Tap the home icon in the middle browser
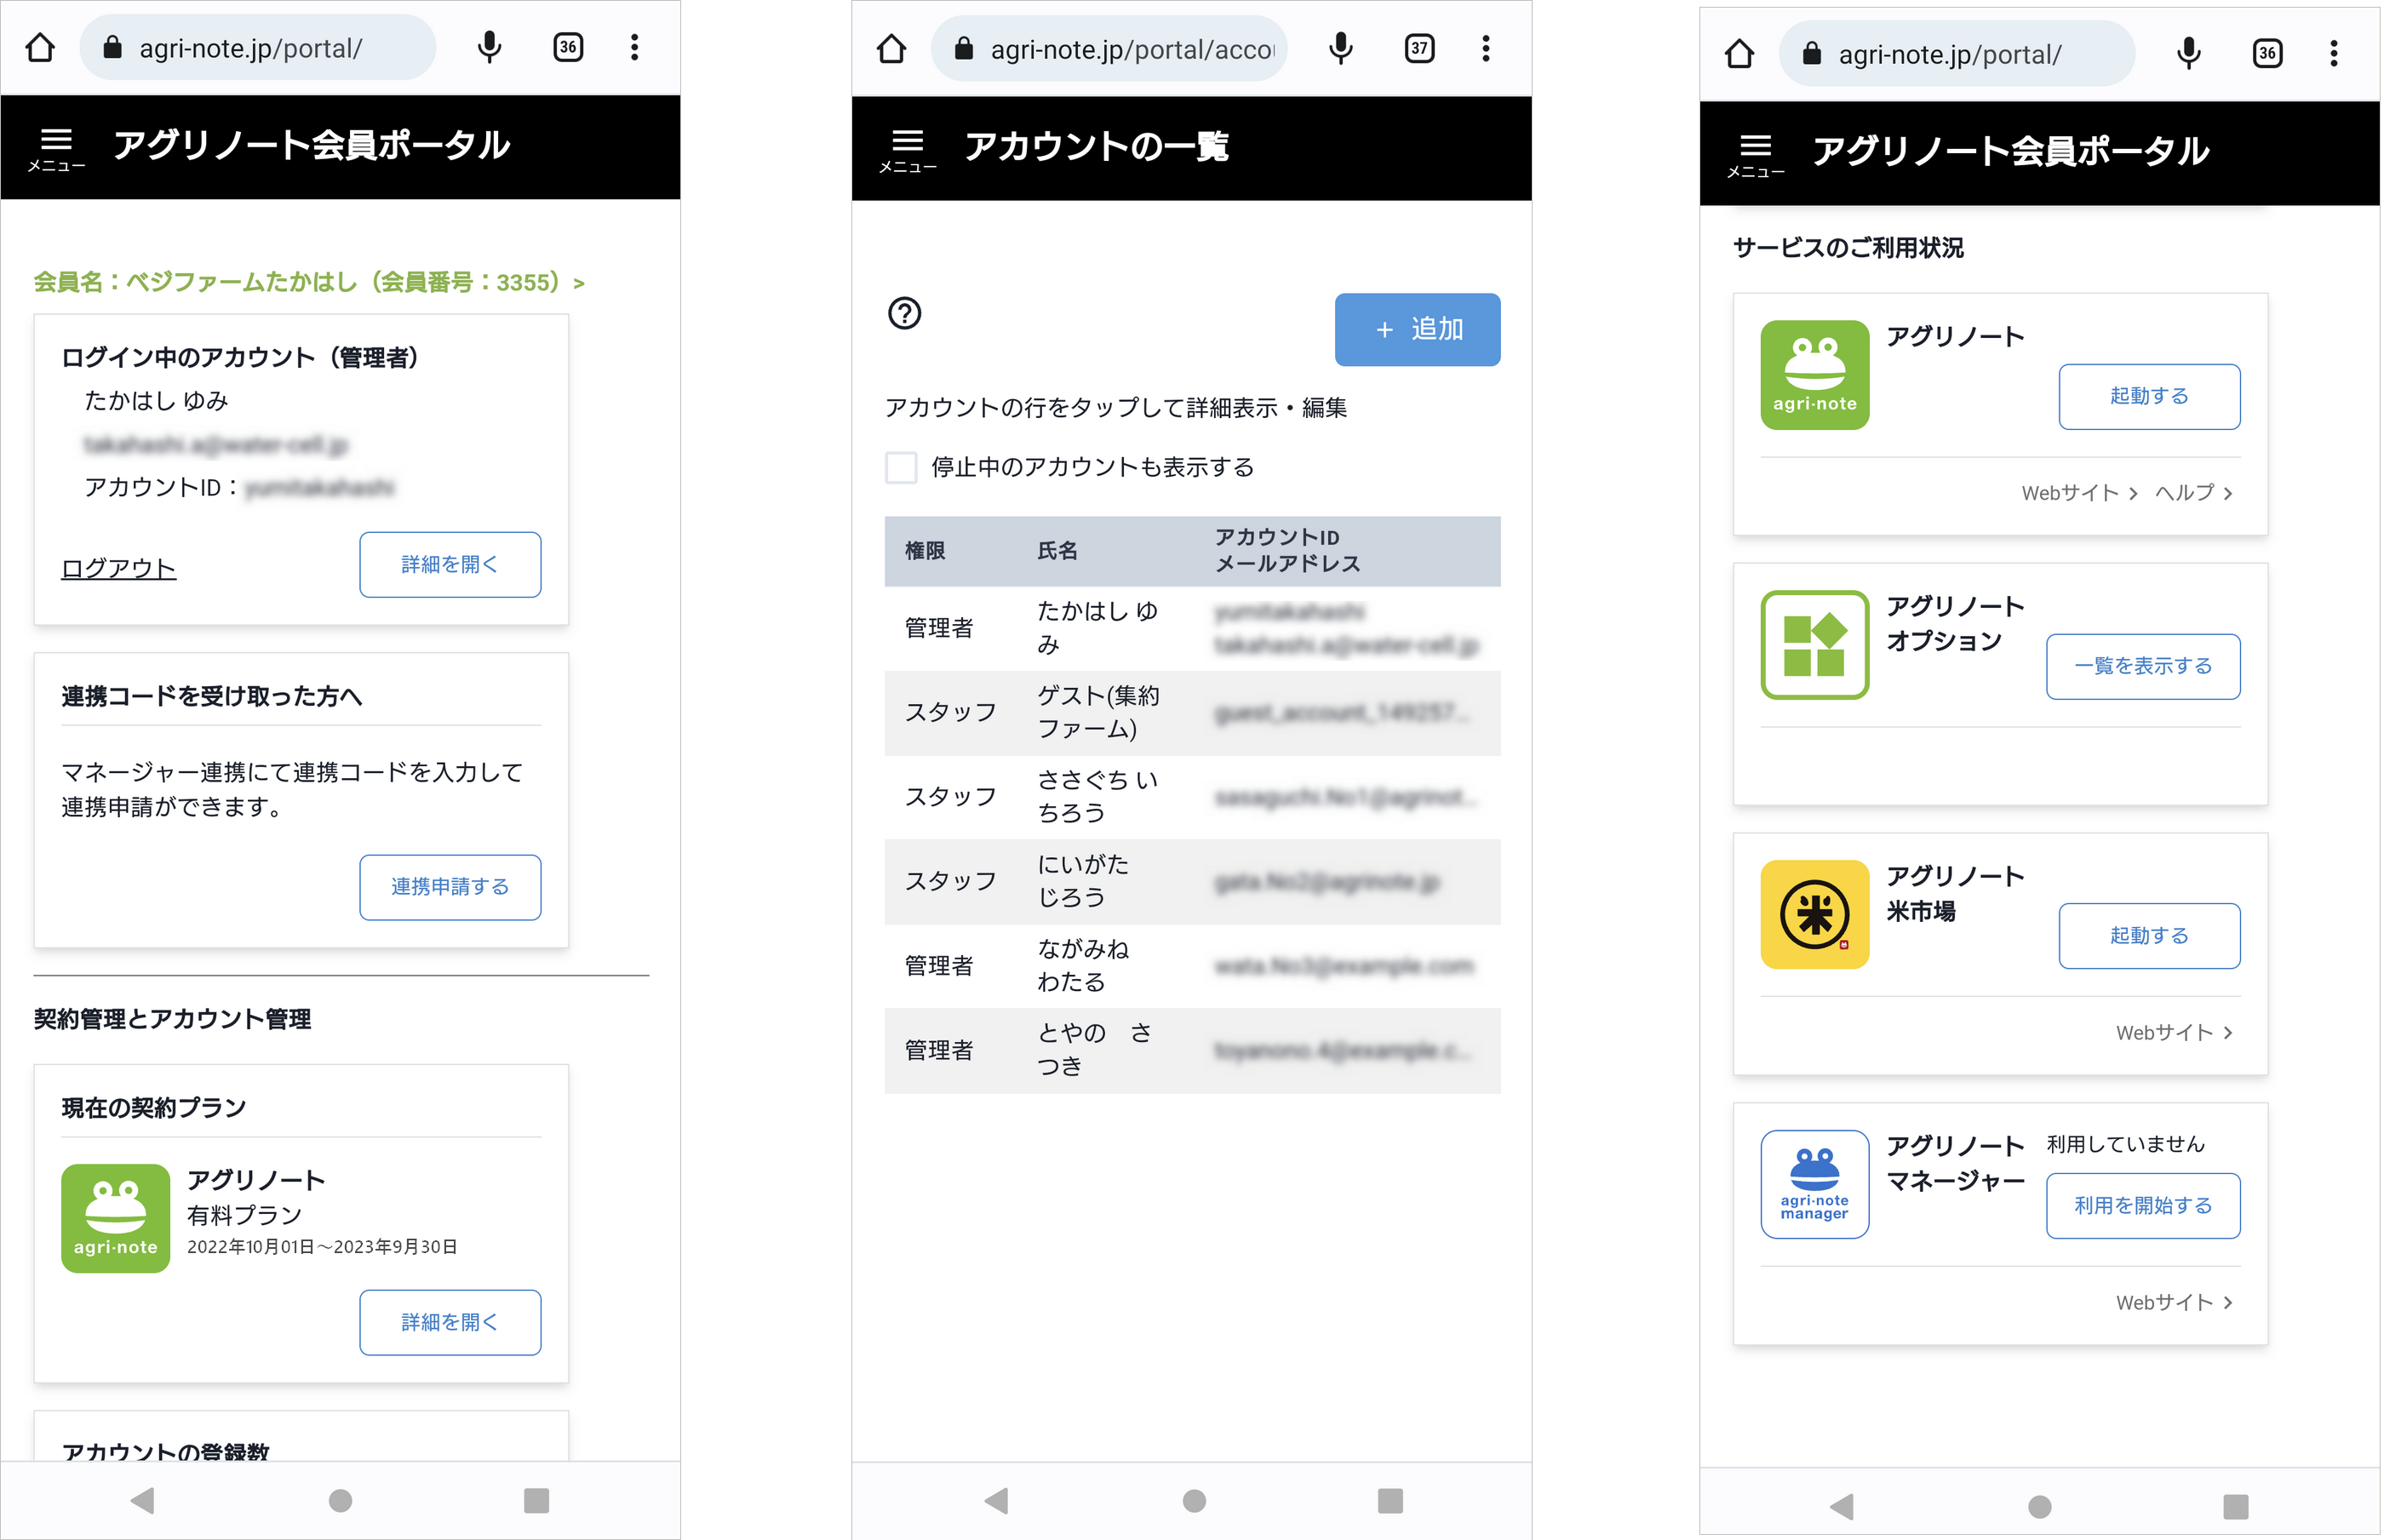2384x1540 pixels. pos(891,48)
